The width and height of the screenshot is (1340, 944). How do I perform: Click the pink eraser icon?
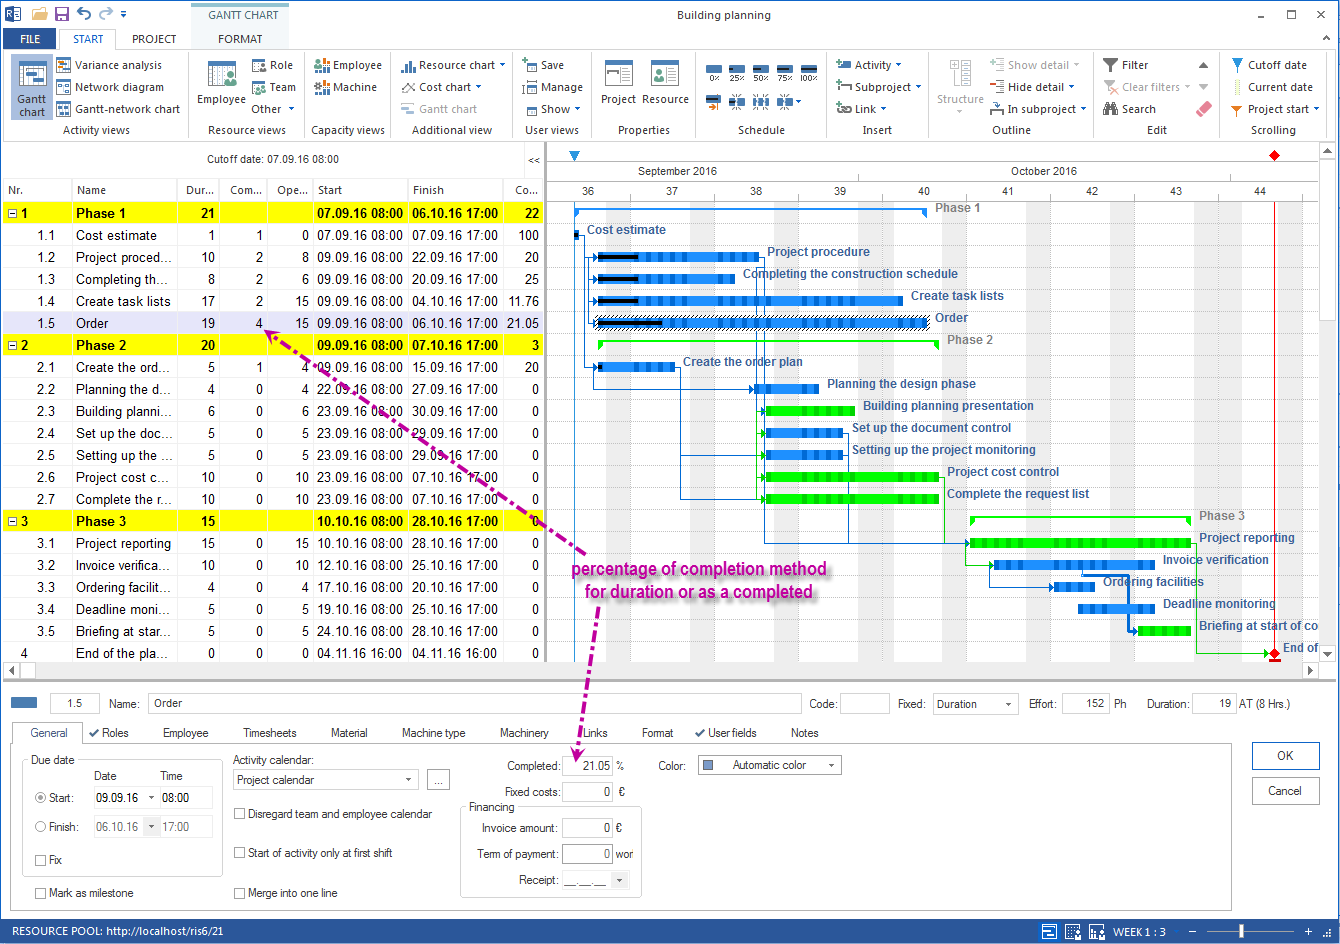pyautogui.click(x=1203, y=109)
